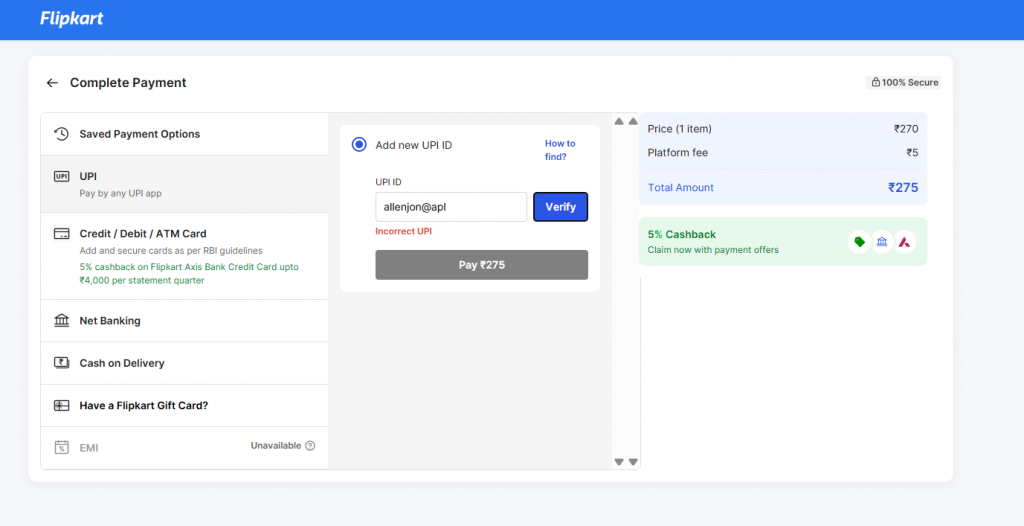Click the outer scrollbar down arrow
The image size is (1024, 526).
(x=633, y=462)
